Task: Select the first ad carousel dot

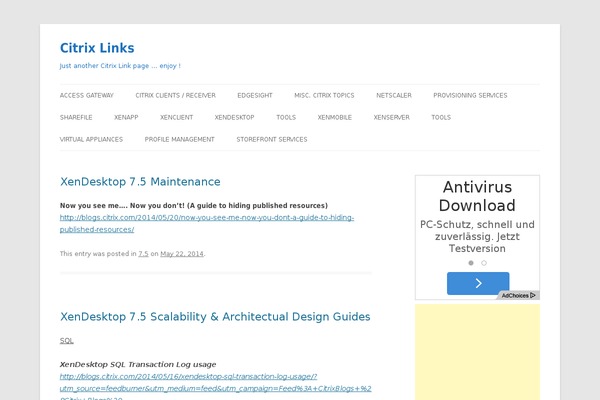Action: (x=471, y=263)
